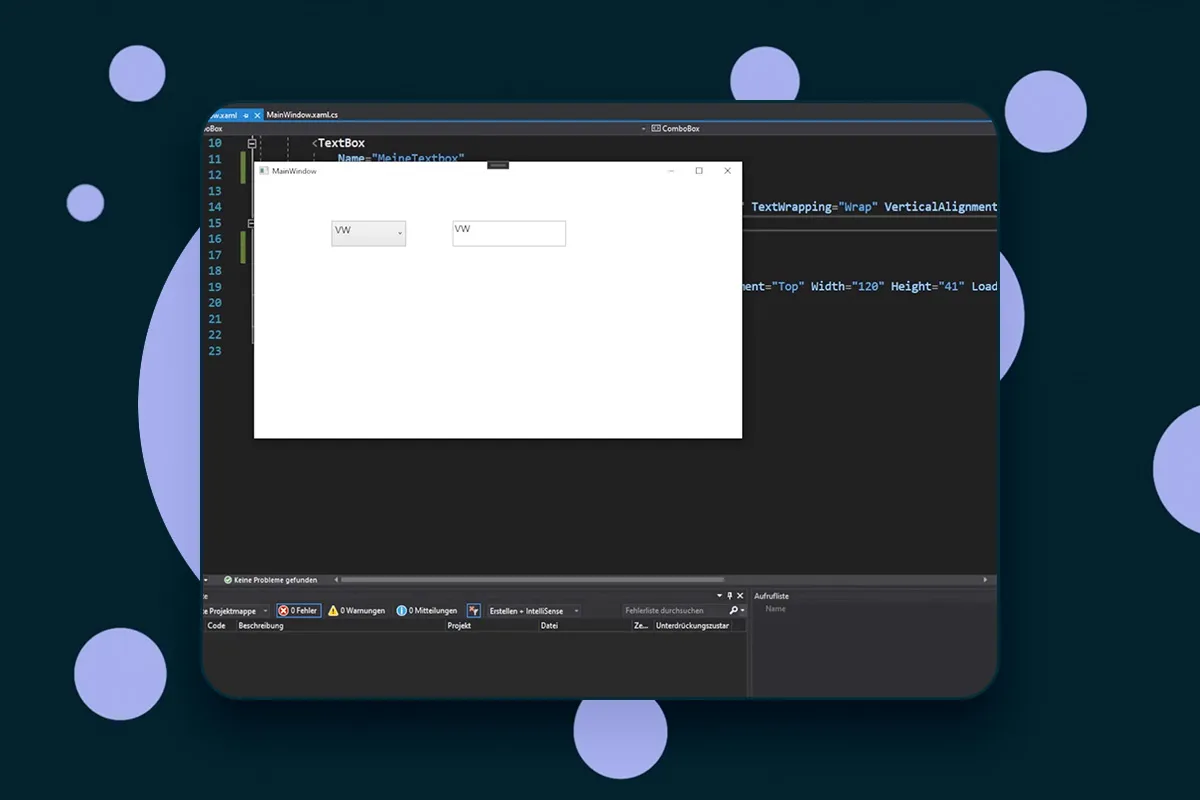
Task: Open the Erstellen + IntelliSense dropdown
Action: point(533,610)
